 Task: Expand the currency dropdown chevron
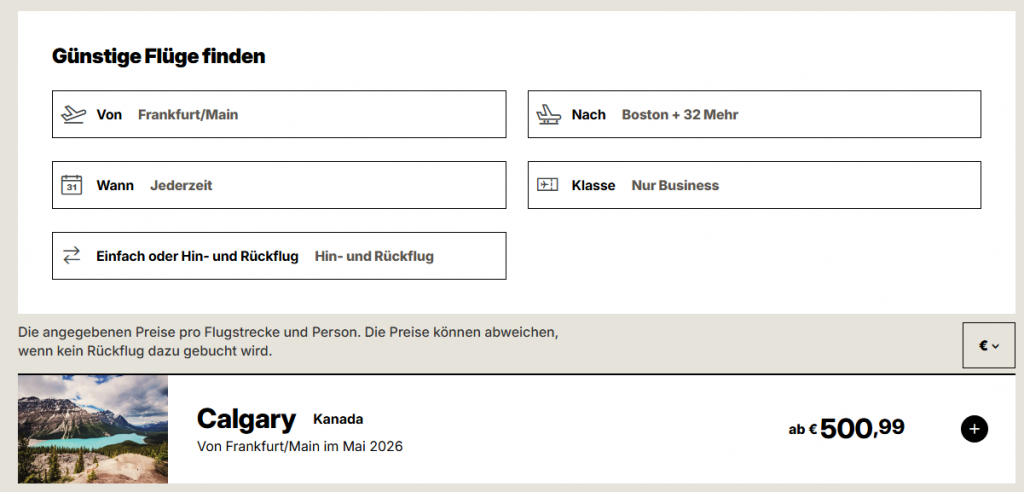(995, 346)
